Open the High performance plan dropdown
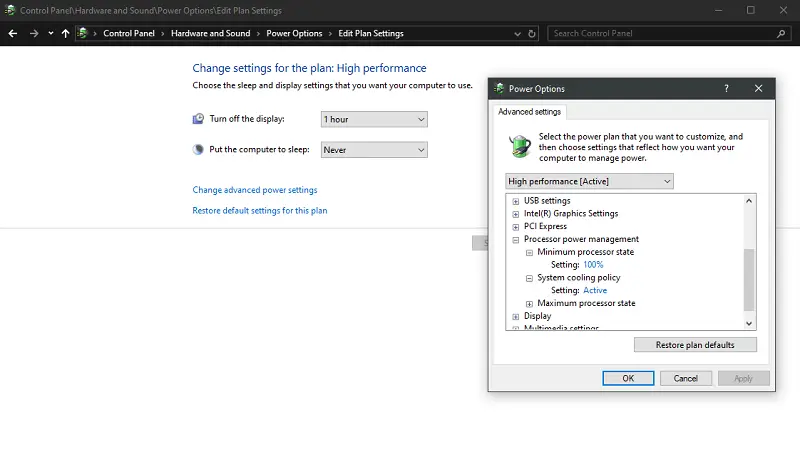Screen dimensions: 800x449 click(x=589, y=181)
